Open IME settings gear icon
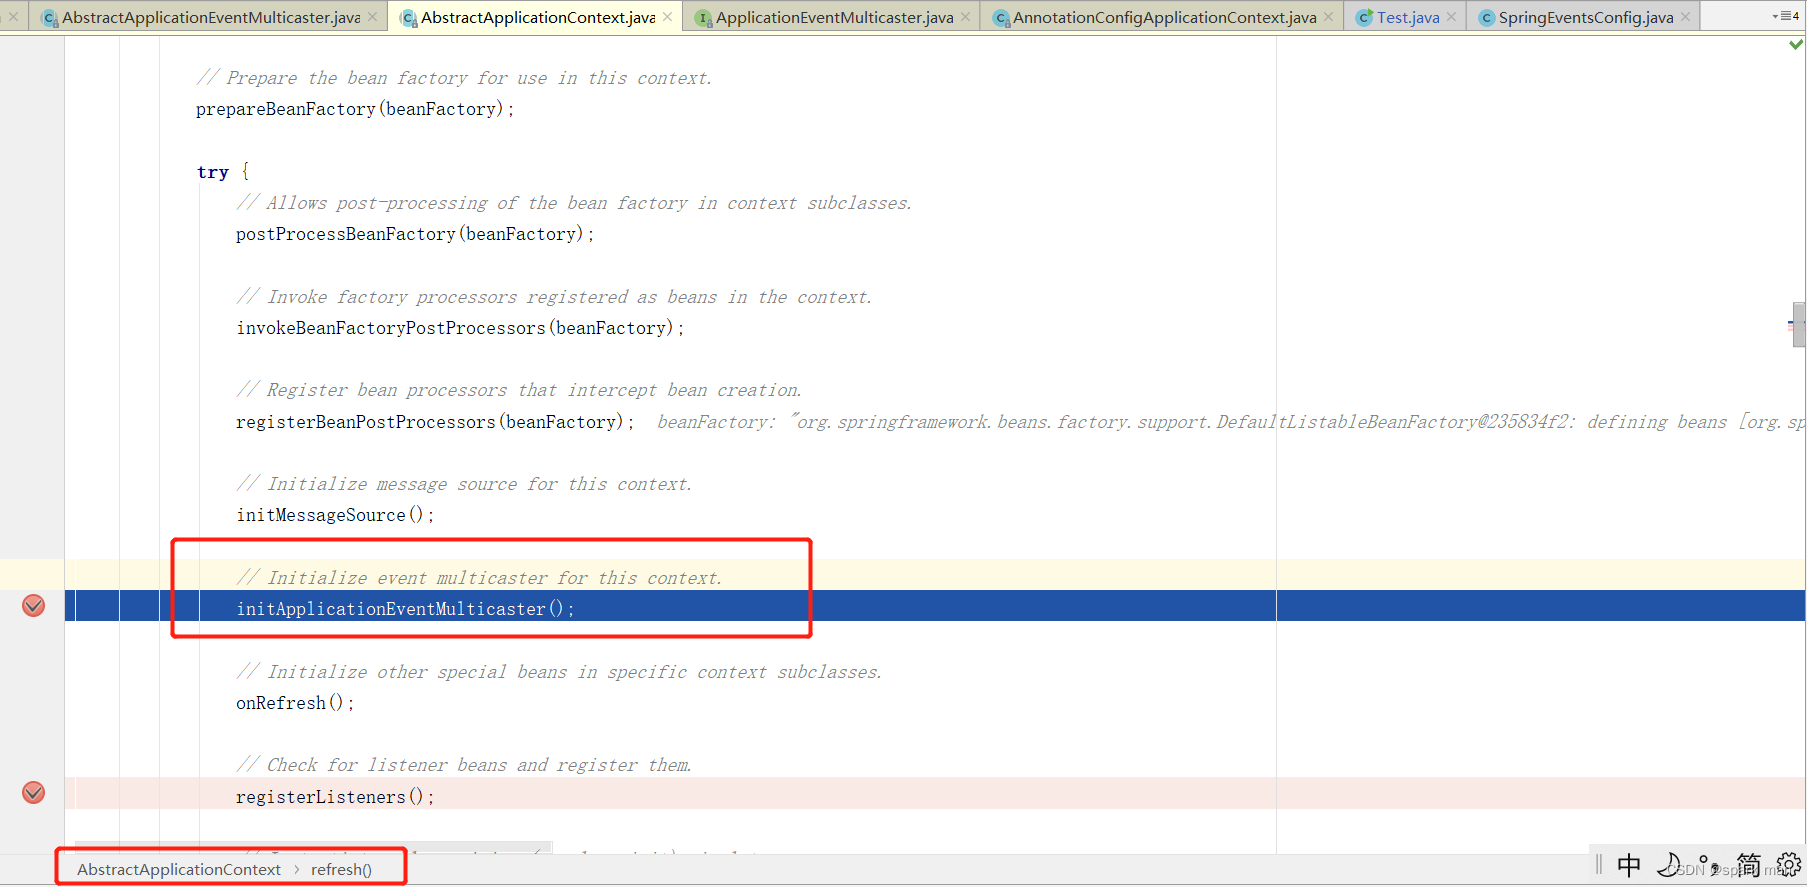The height and width of the screenshot is (887, 1807). [x=1789, y=865]
